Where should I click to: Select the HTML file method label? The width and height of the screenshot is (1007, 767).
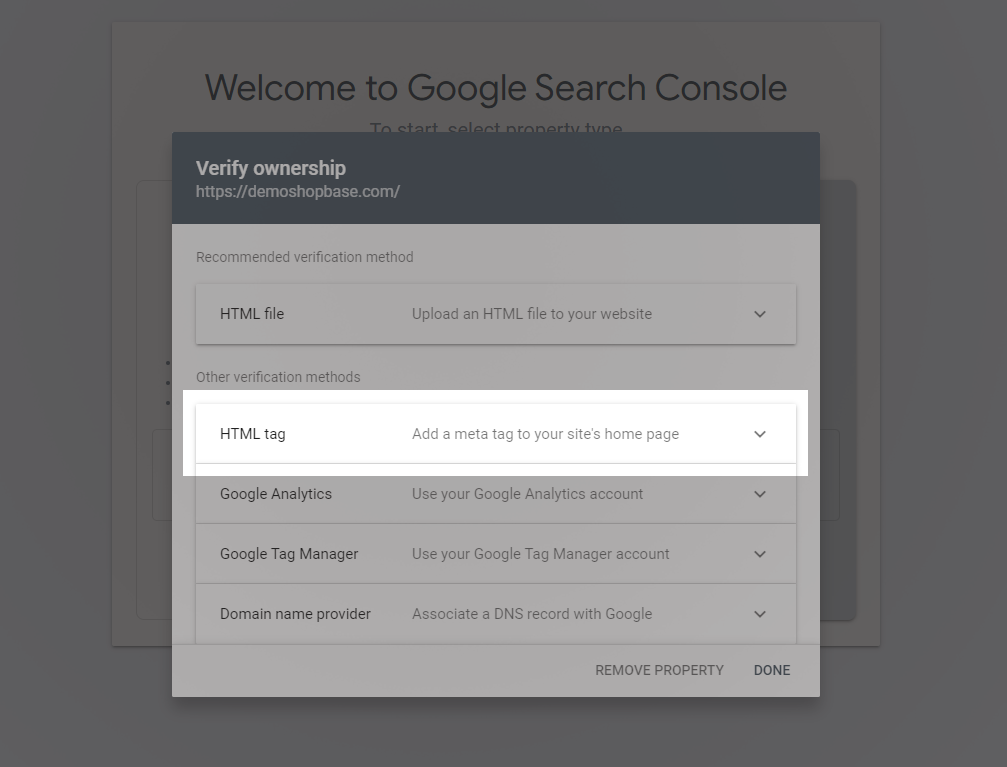(x=252, y=314)
